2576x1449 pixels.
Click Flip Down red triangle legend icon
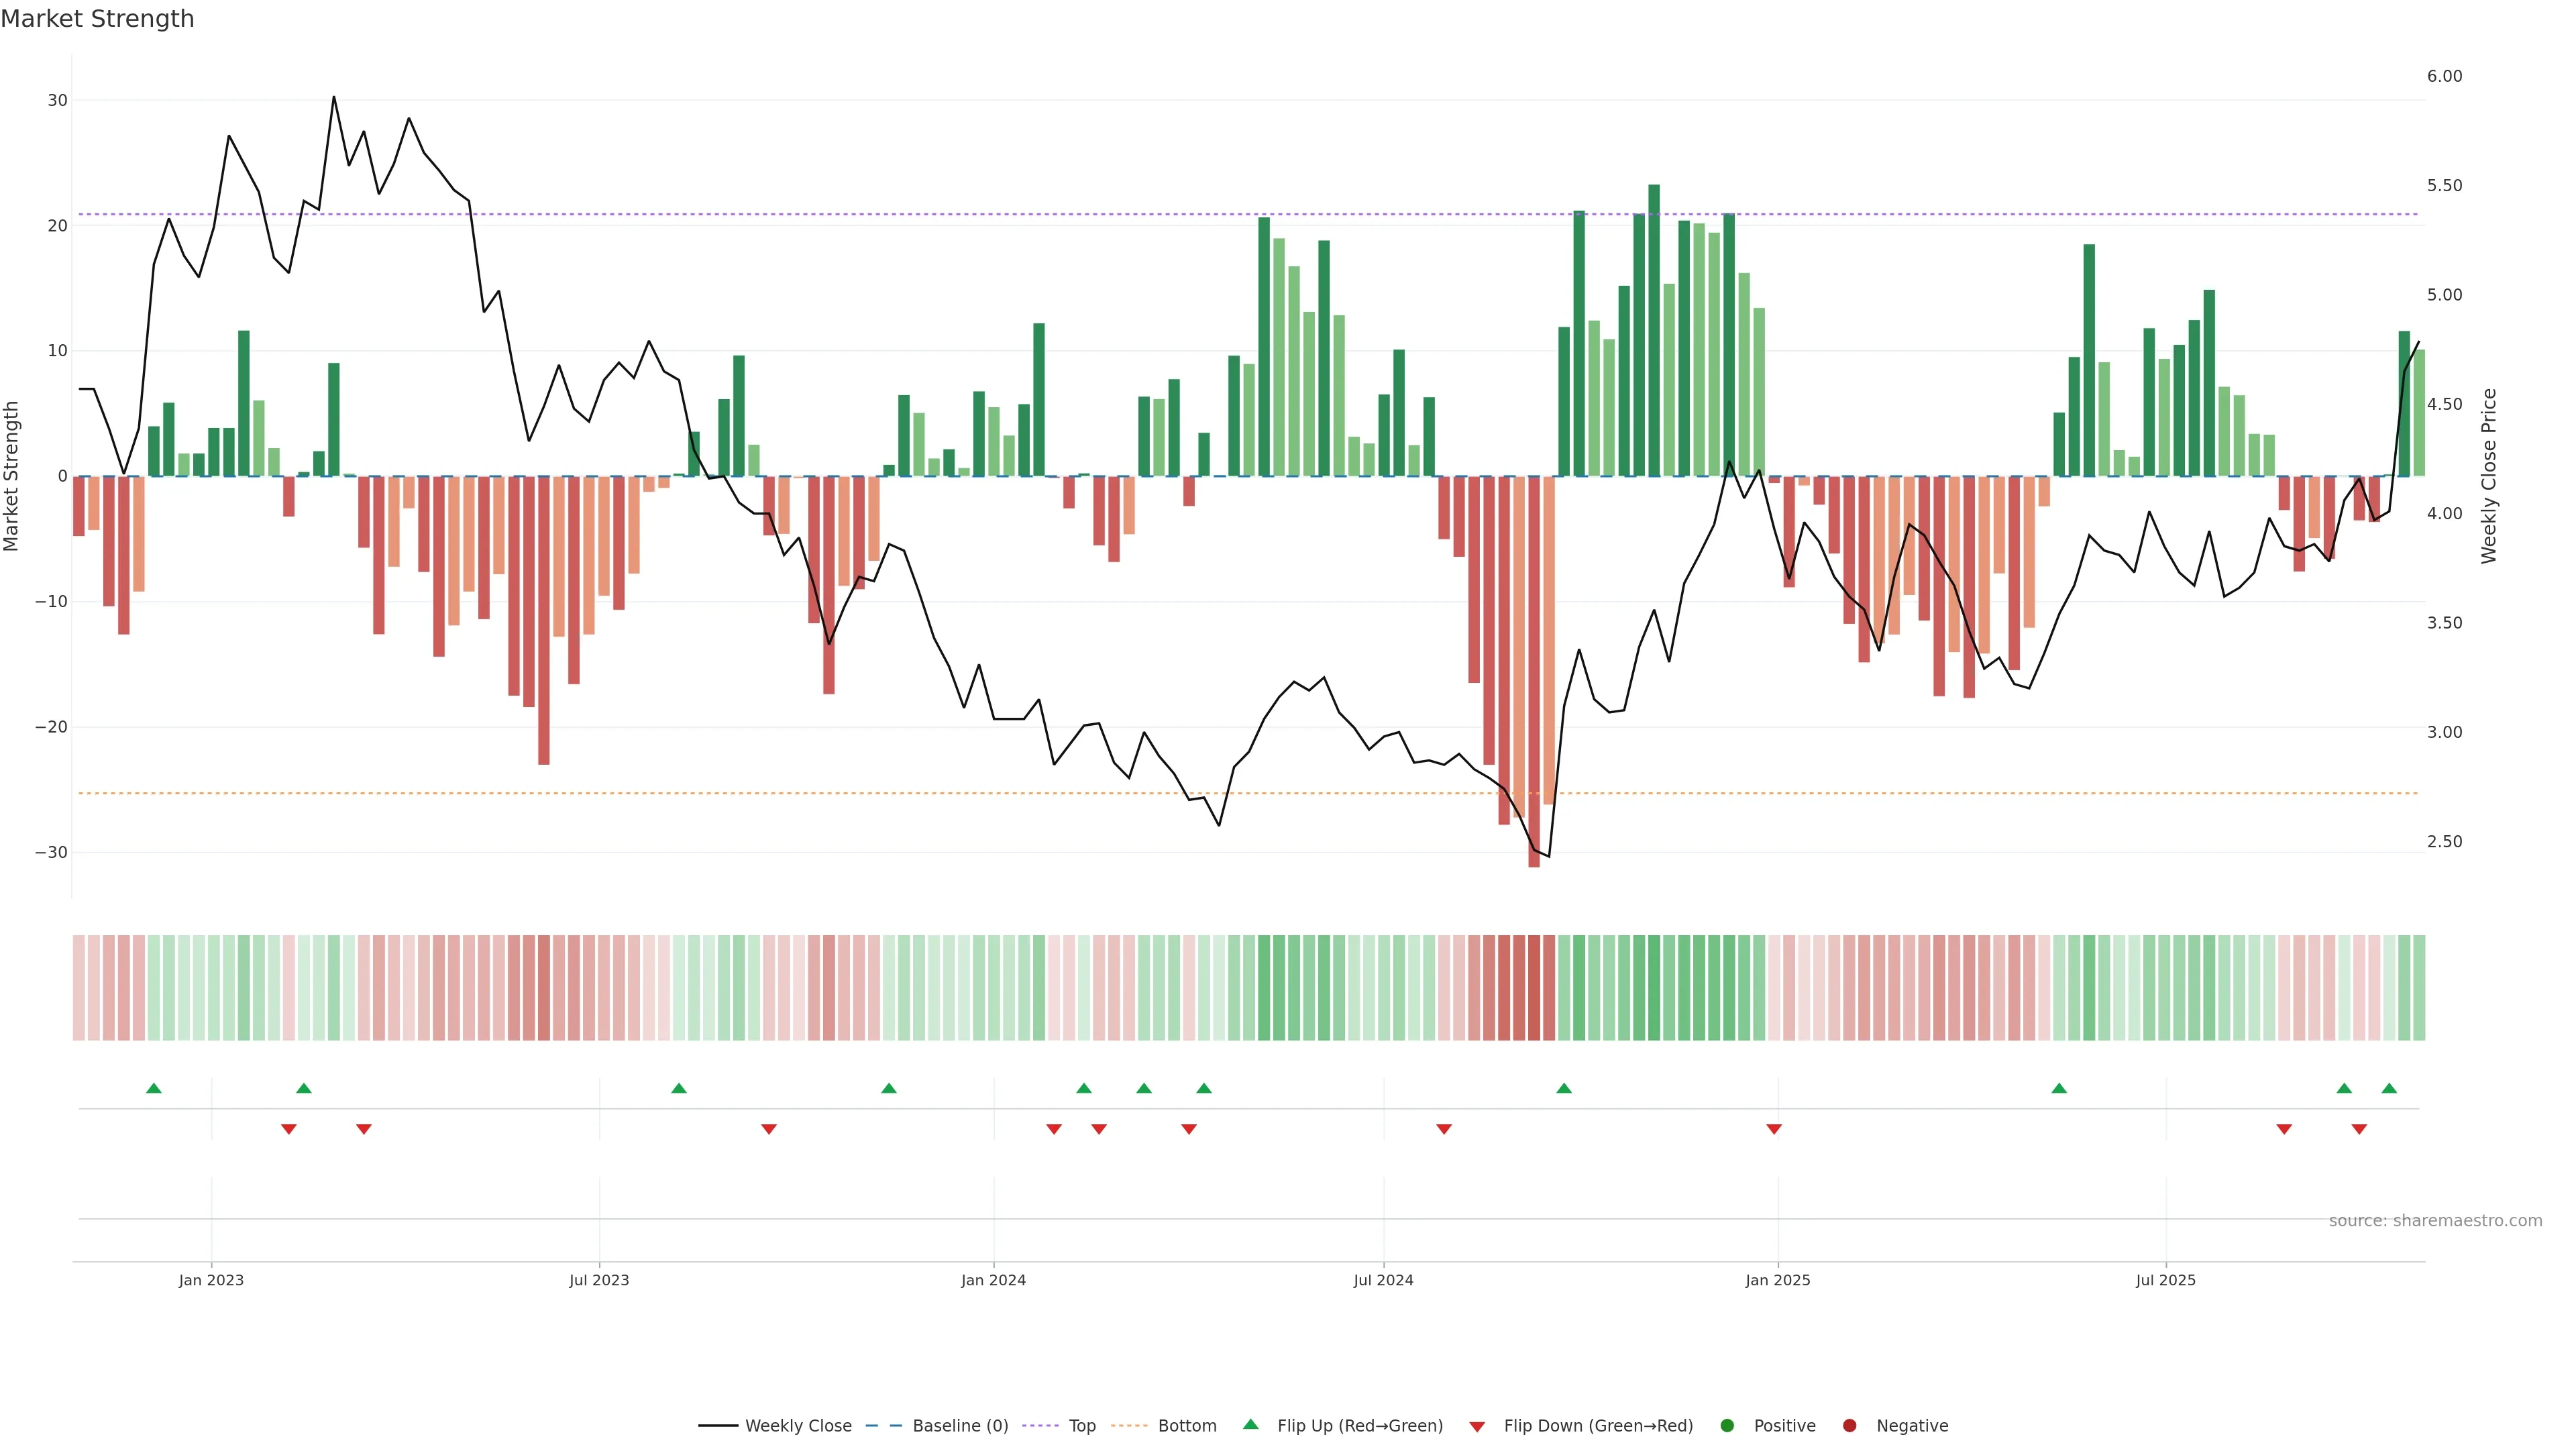[x=1477, y=1427]
